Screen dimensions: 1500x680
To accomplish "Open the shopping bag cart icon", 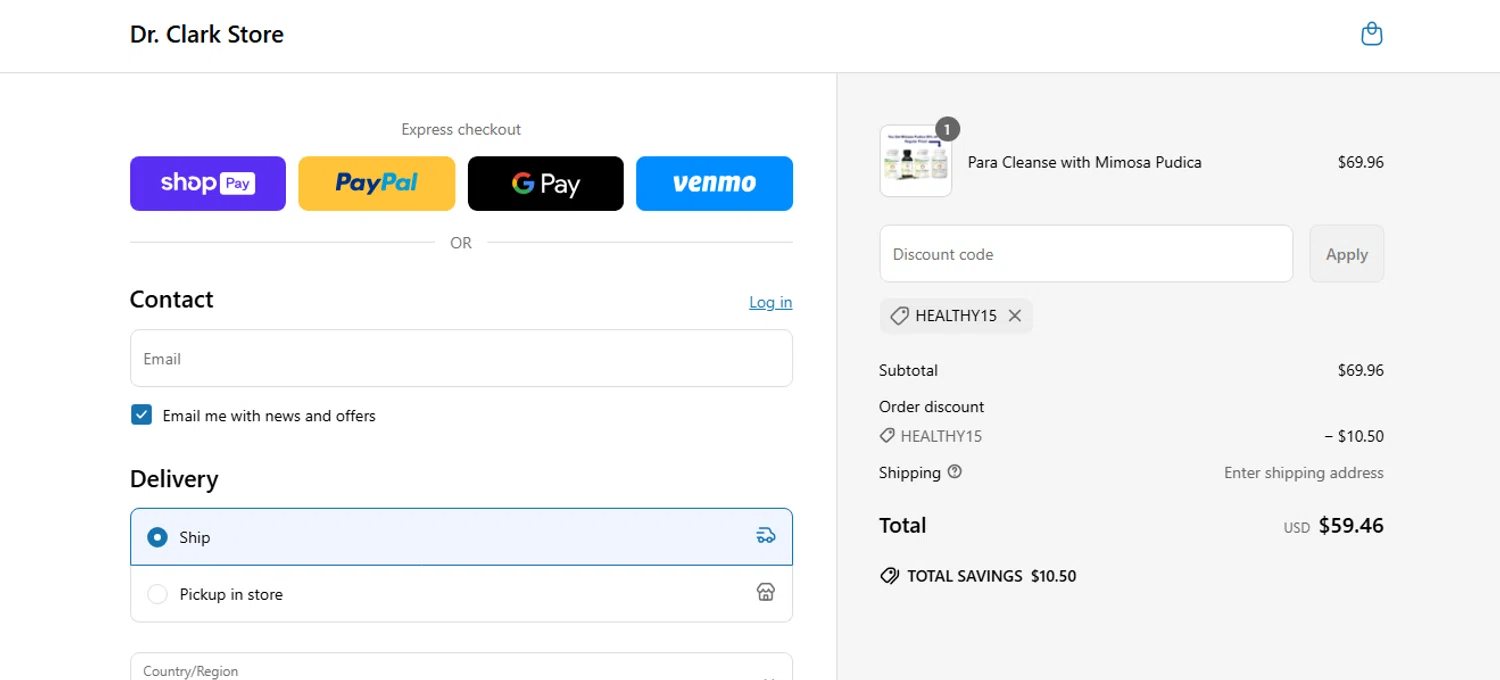I will click(x=1372, y=34).
